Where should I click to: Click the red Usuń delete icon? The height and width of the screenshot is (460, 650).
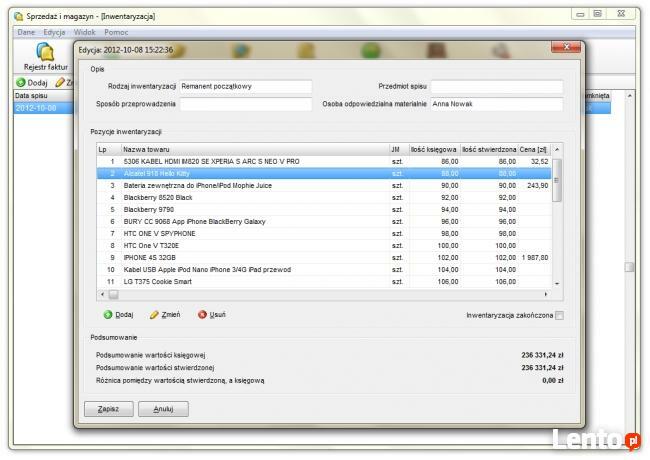[x=202, y=314]
